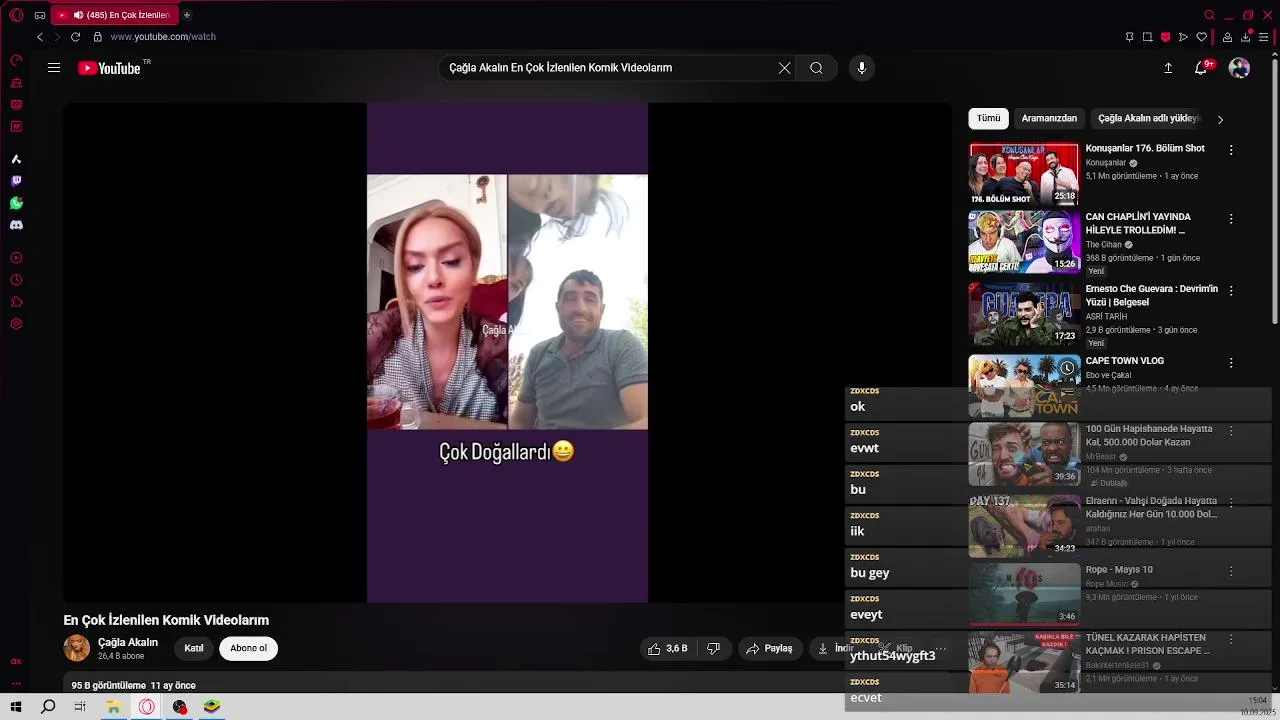
Task: Open Discord in the Opera sidebar
Action: click(16, 225)
